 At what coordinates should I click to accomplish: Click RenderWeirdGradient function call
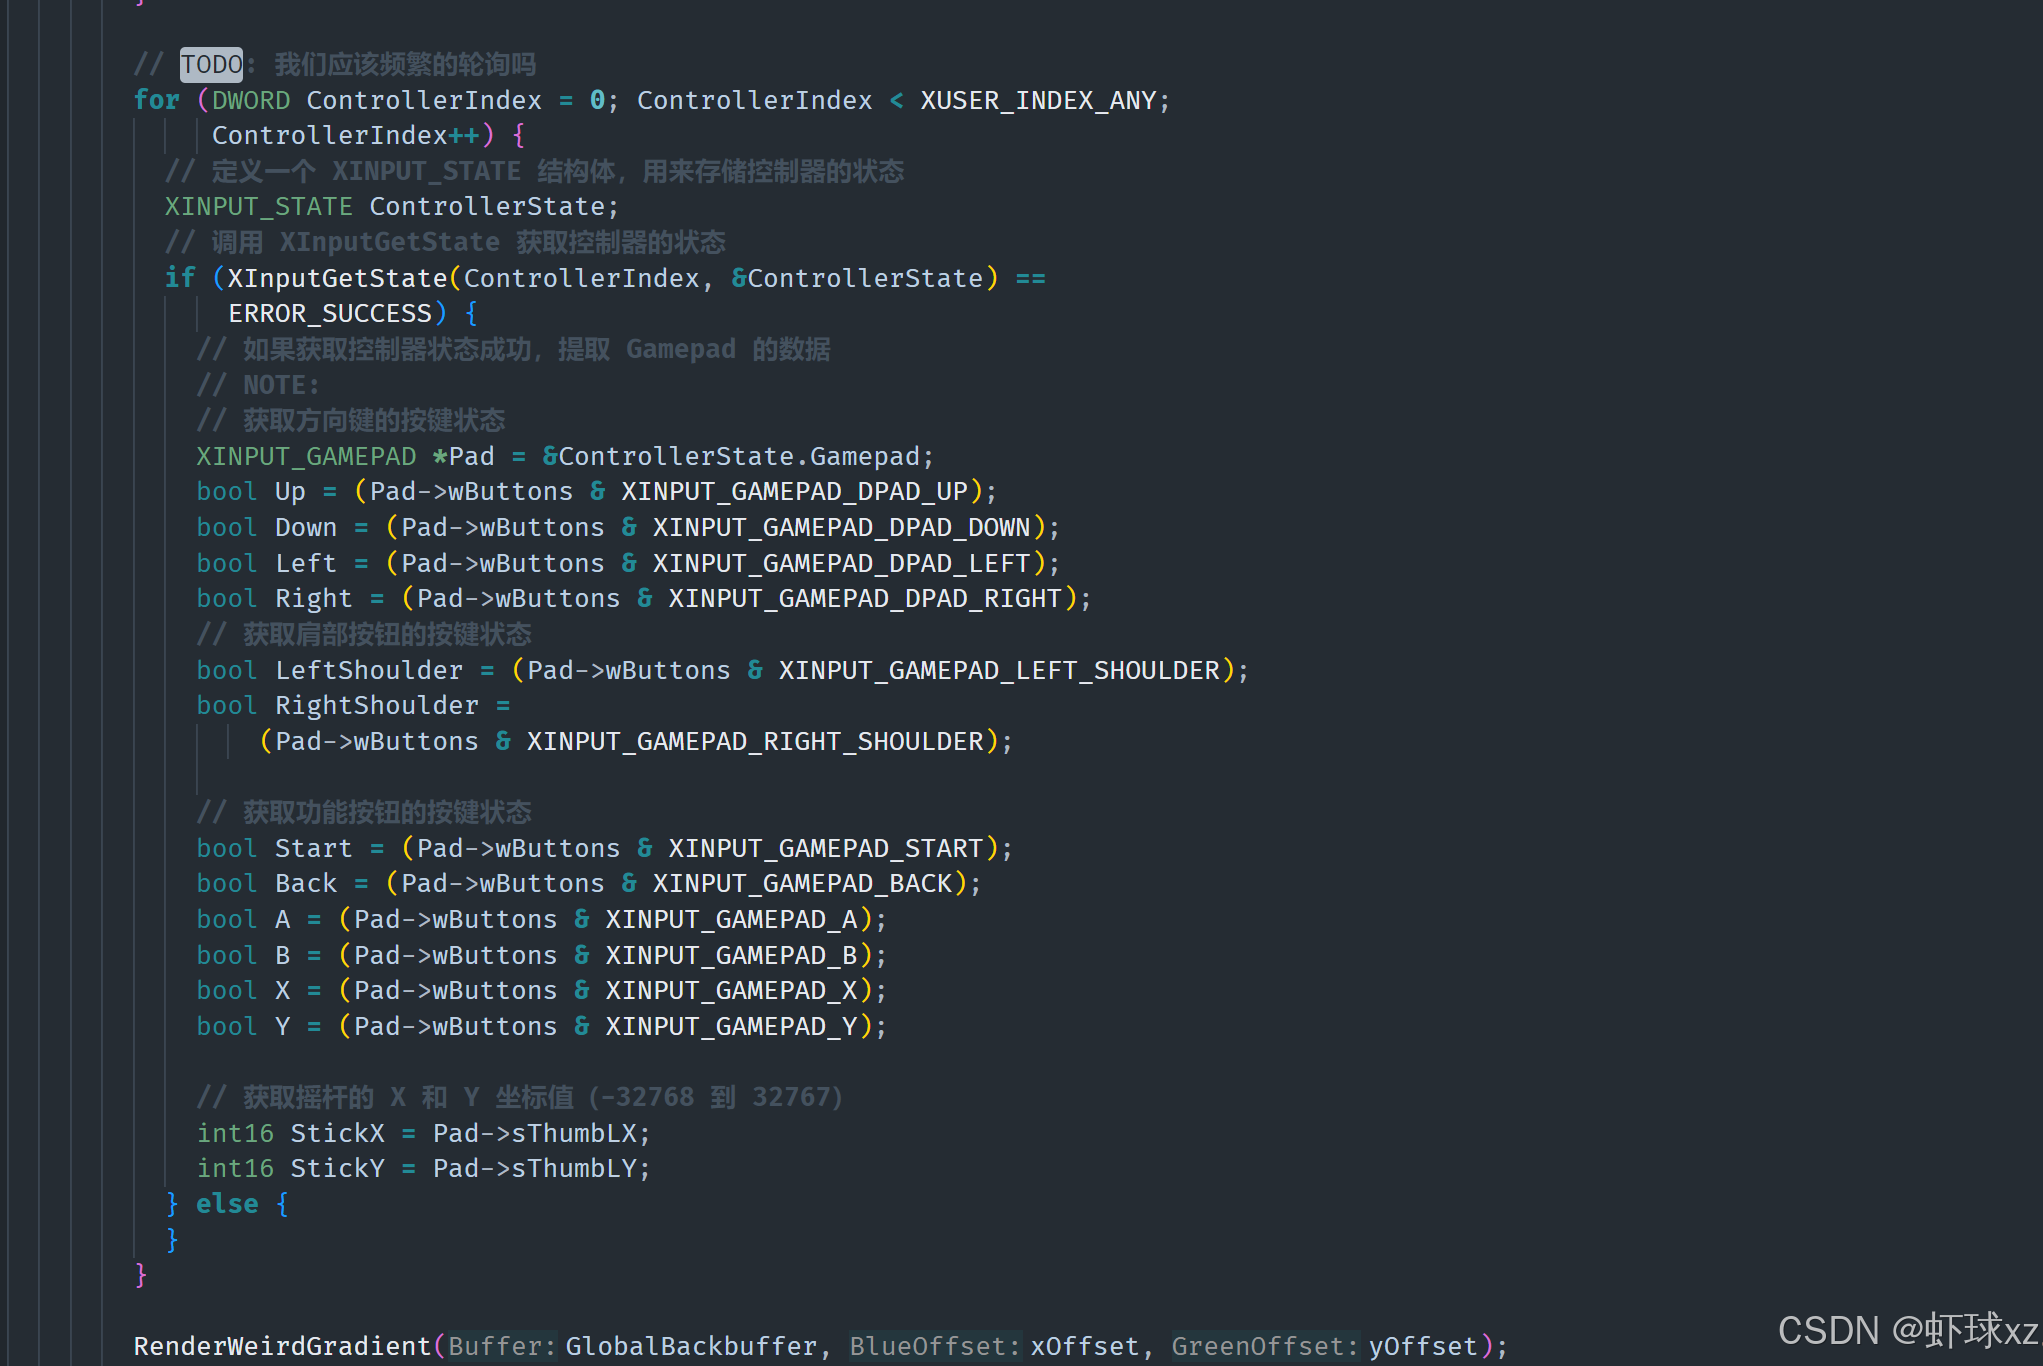point(282,1346)
